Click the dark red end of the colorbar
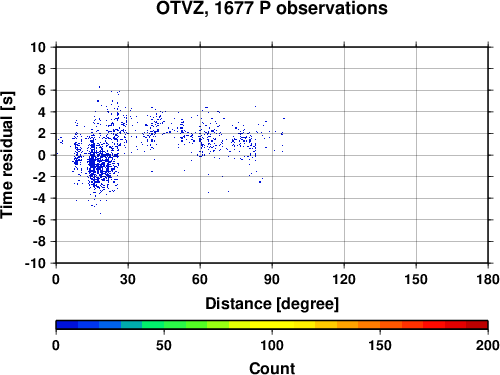 tap(477, 325)
